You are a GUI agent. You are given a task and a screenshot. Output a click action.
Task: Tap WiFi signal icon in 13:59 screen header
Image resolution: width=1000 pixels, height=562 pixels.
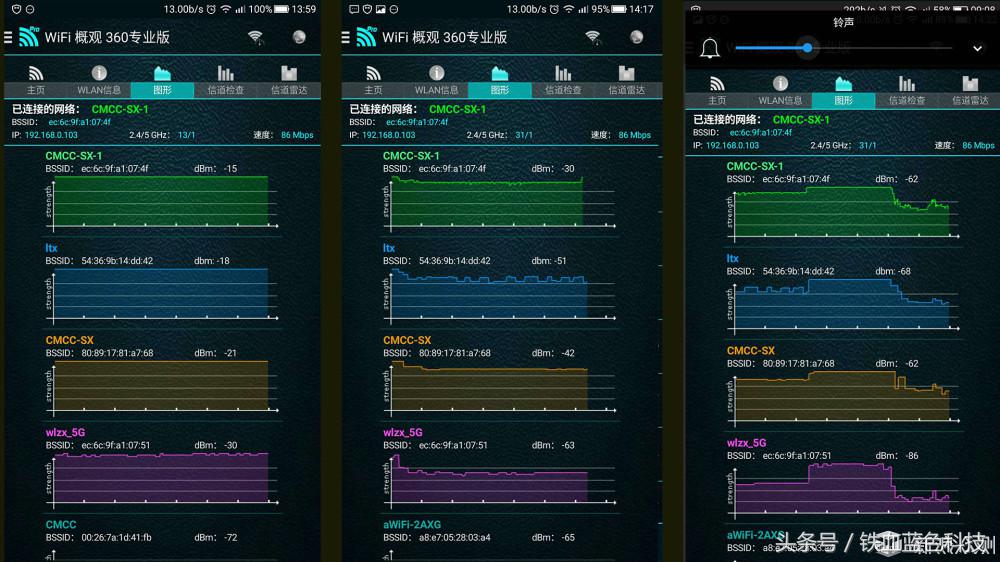point(256,38)
